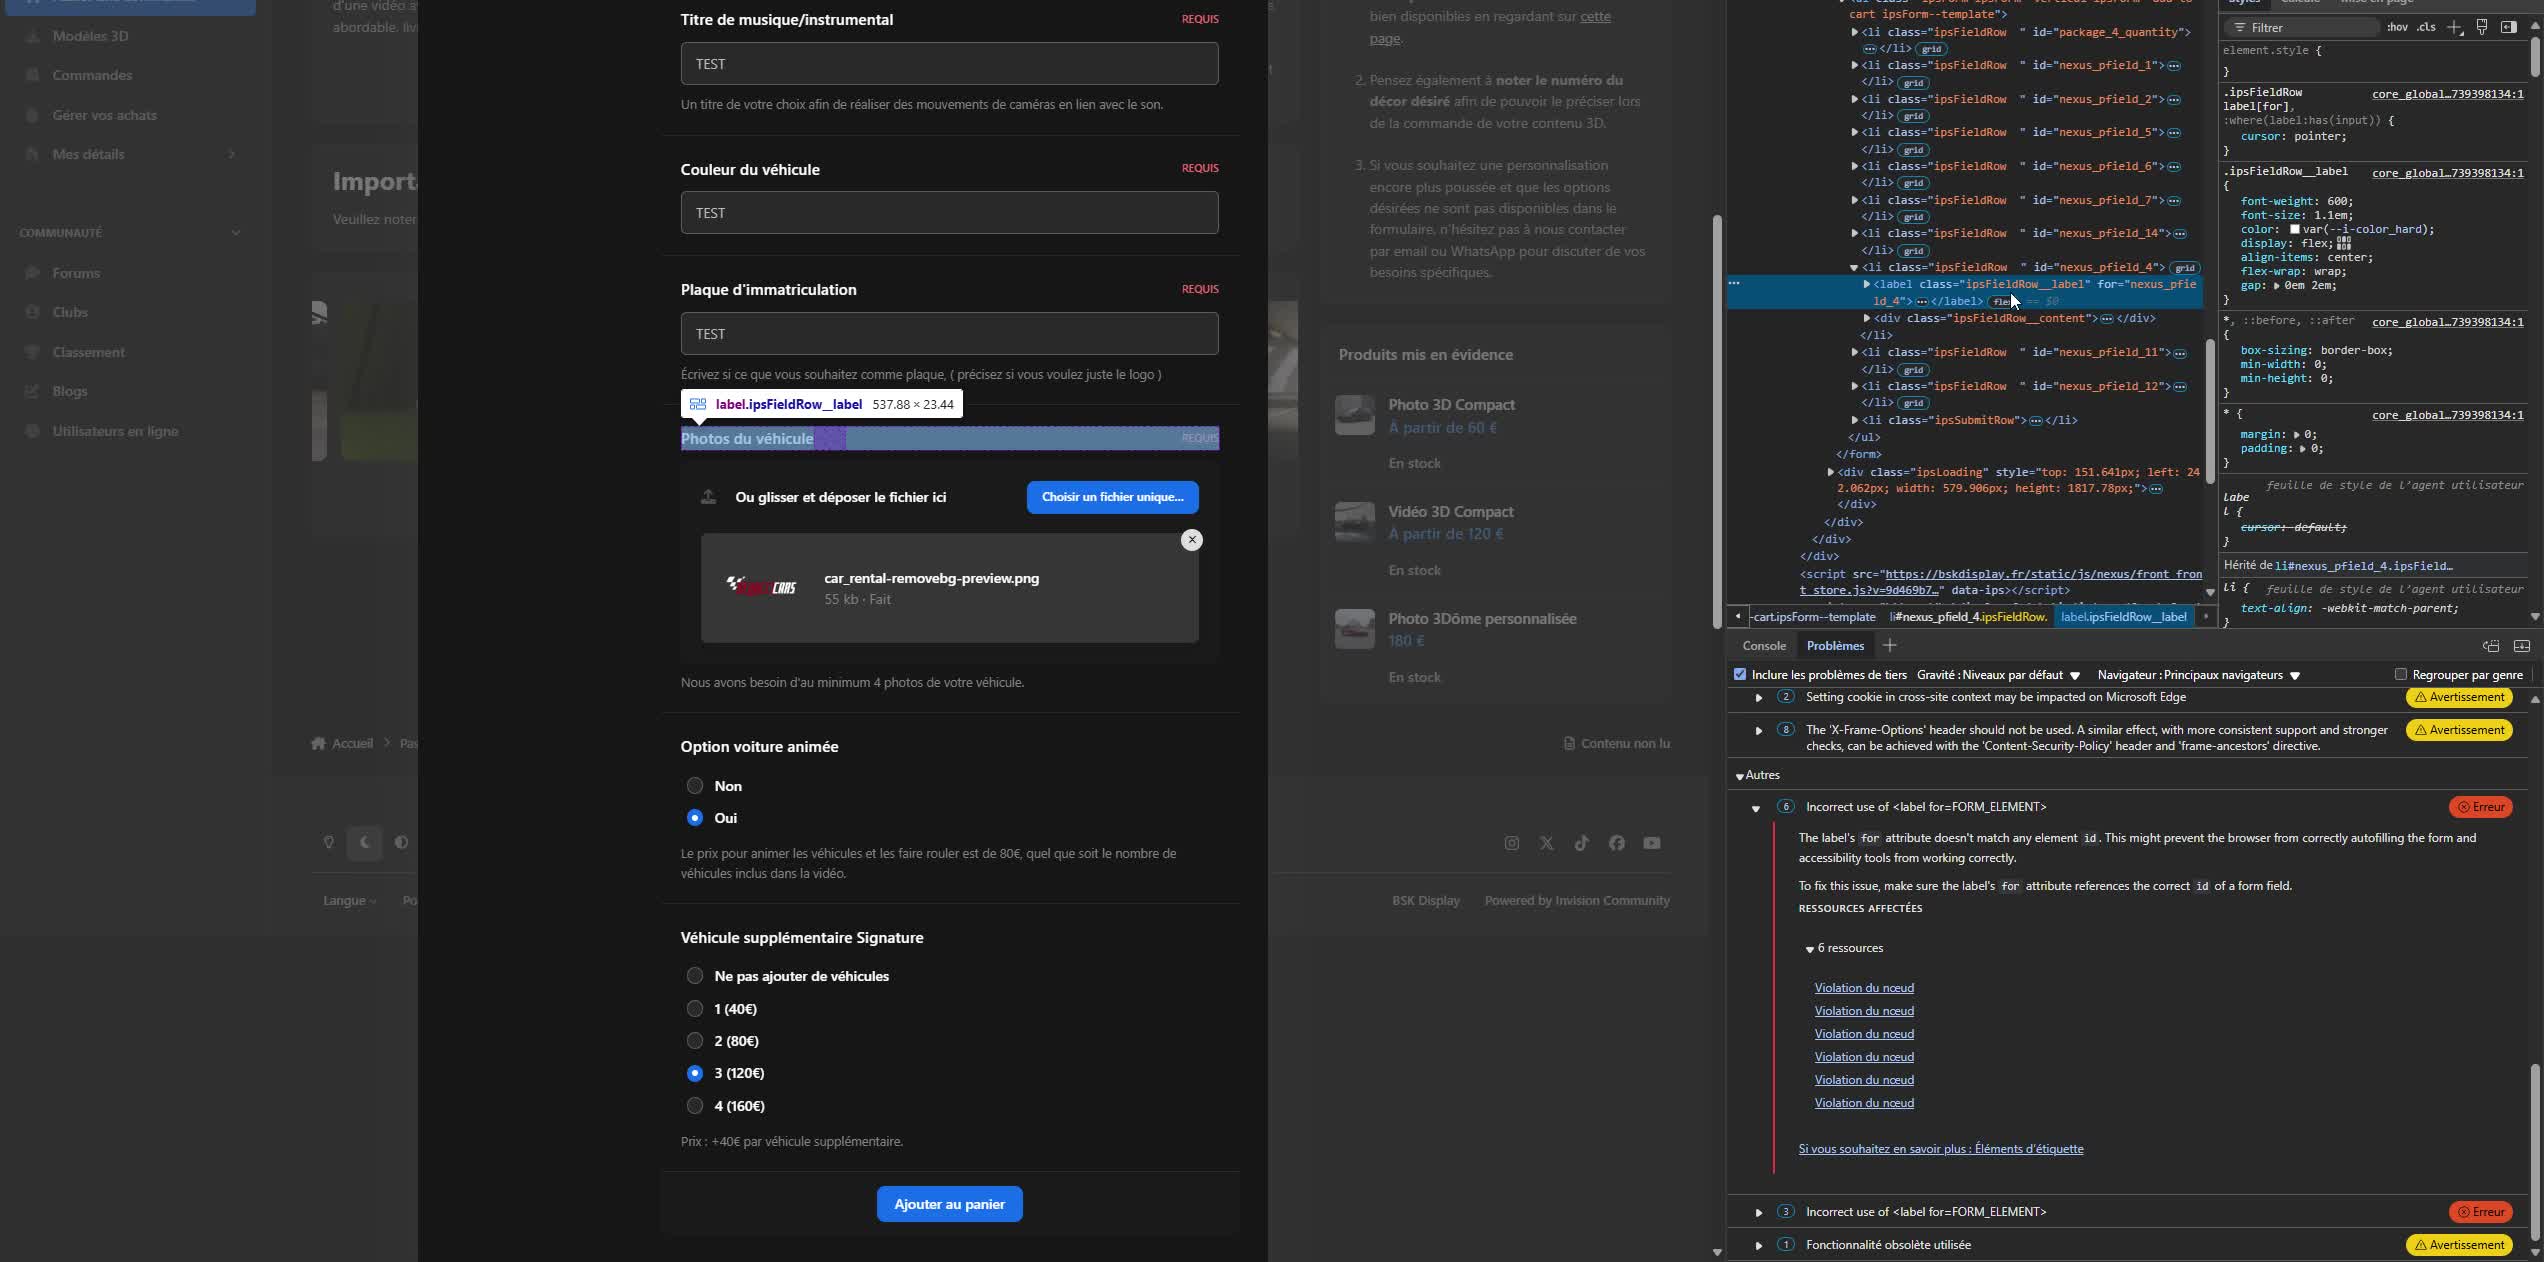Click 'Choisir un fichier unique...' button

coord(1112,497)
